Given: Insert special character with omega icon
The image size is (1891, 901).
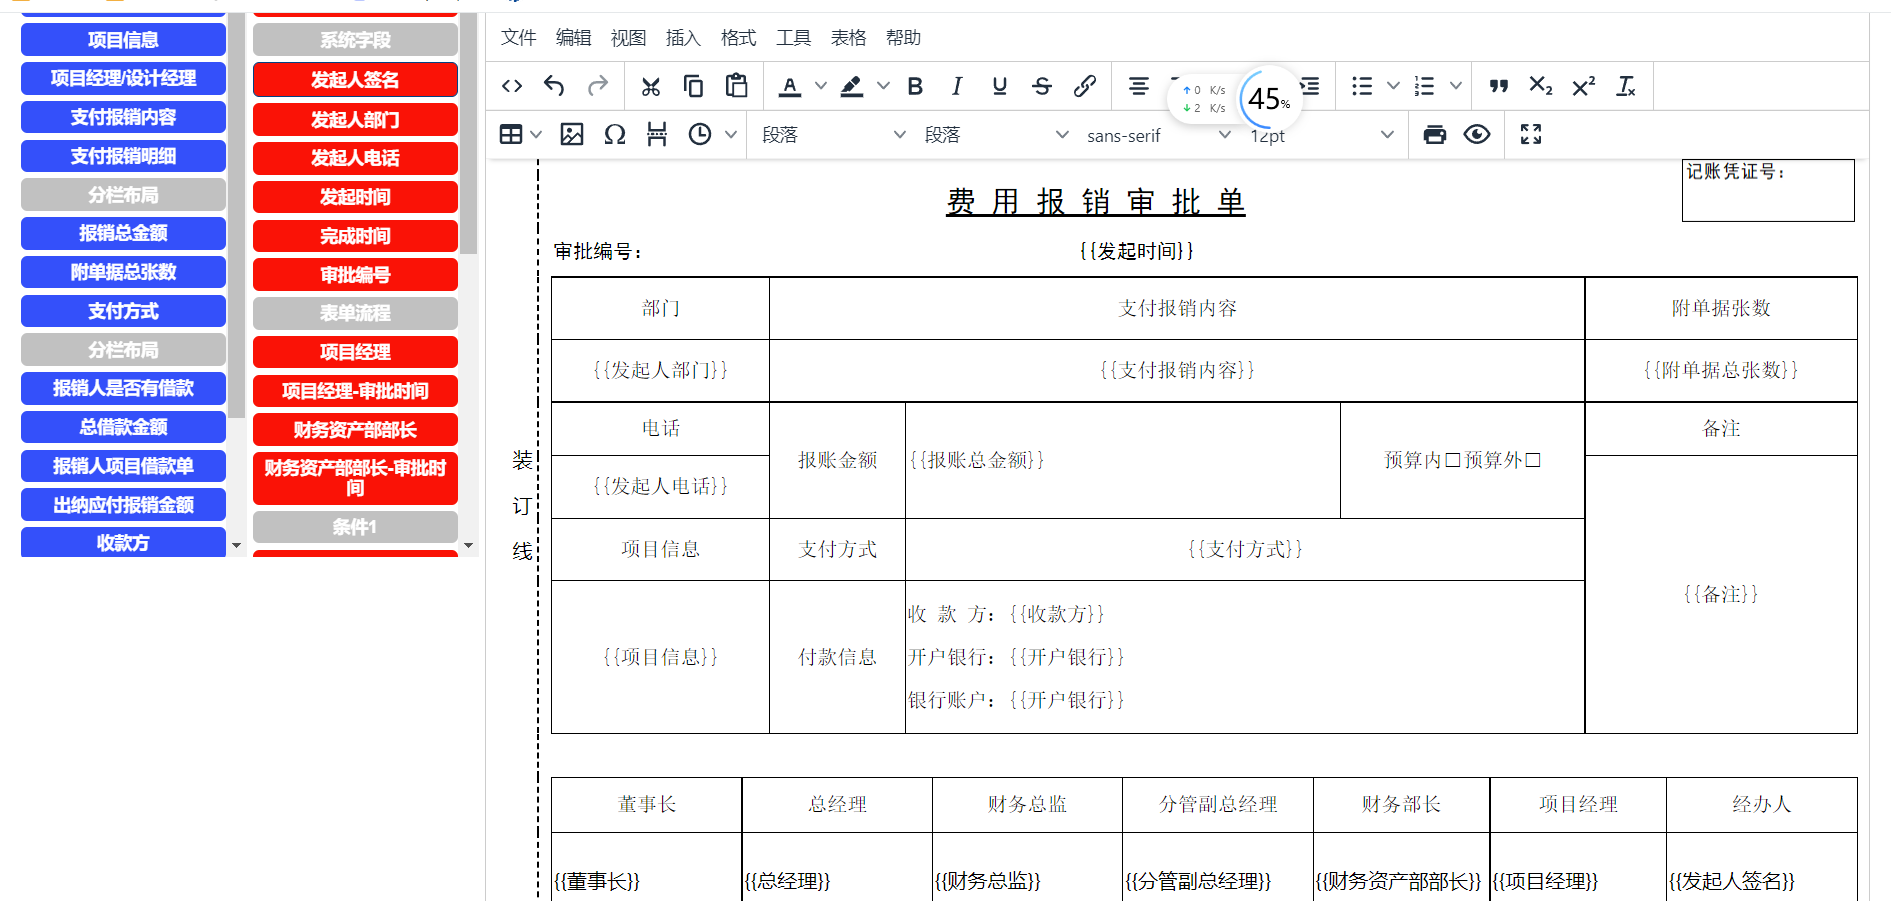Looking at the screenshot, I should pos(615,135).
